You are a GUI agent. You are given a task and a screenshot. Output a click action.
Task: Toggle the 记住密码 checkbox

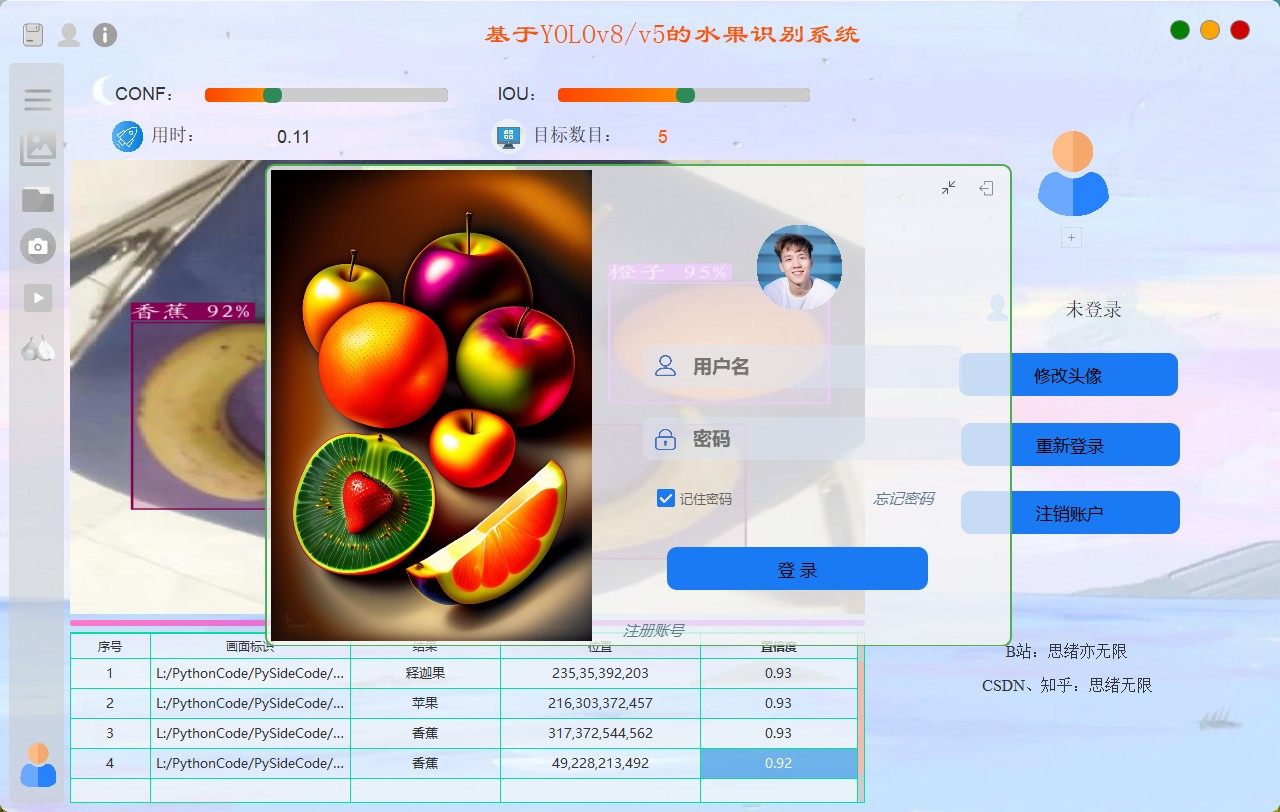(666, 498)
